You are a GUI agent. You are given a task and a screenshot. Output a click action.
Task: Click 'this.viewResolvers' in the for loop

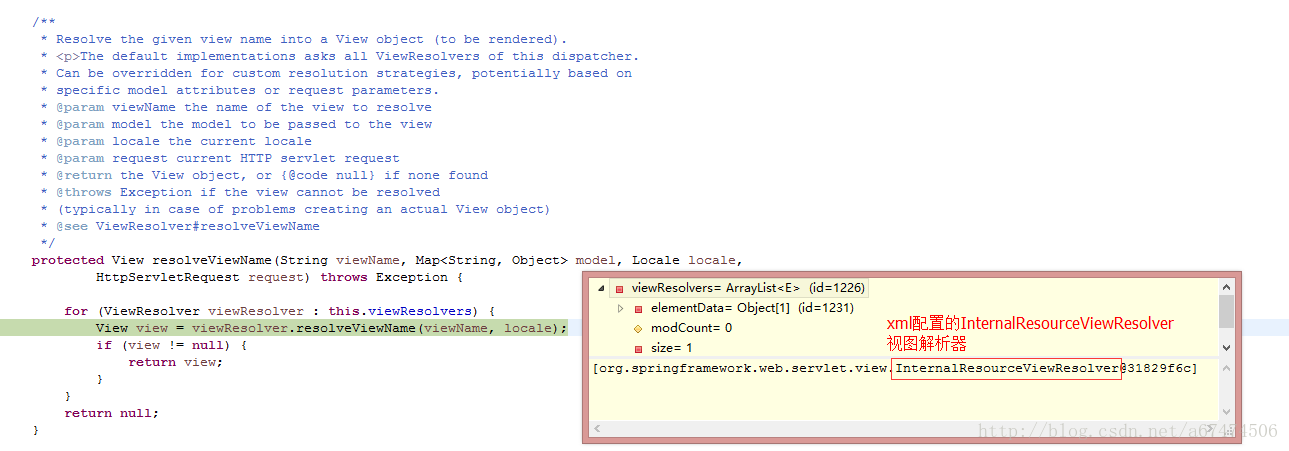pos(408,311)
